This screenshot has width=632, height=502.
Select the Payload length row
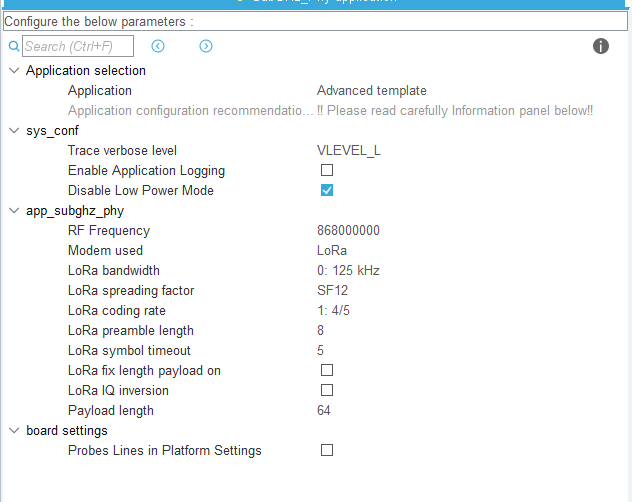pyautogui.click(x=111, y=410)
